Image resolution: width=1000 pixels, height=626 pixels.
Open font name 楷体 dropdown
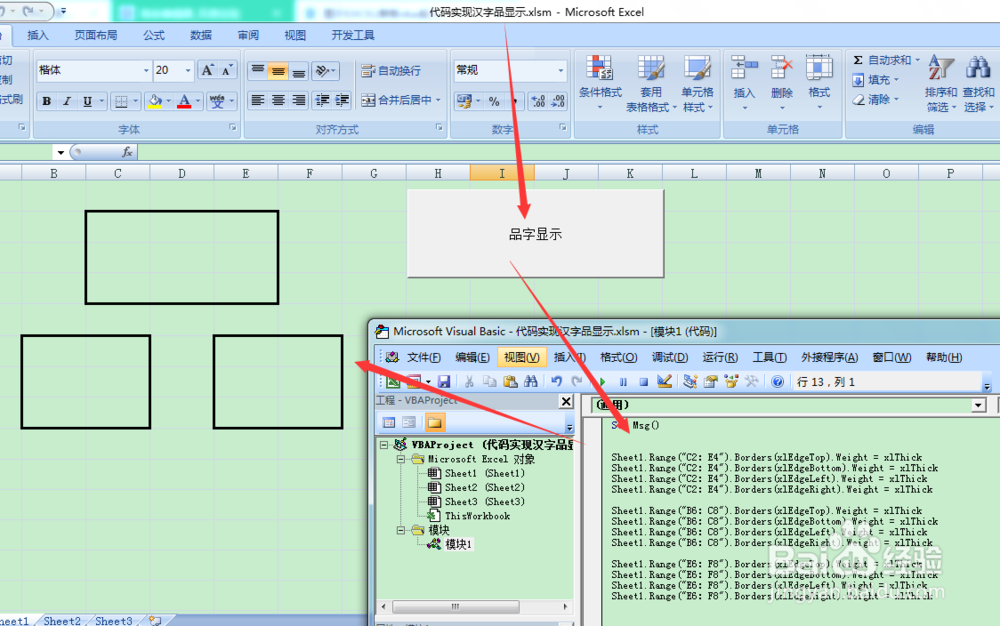146,70
